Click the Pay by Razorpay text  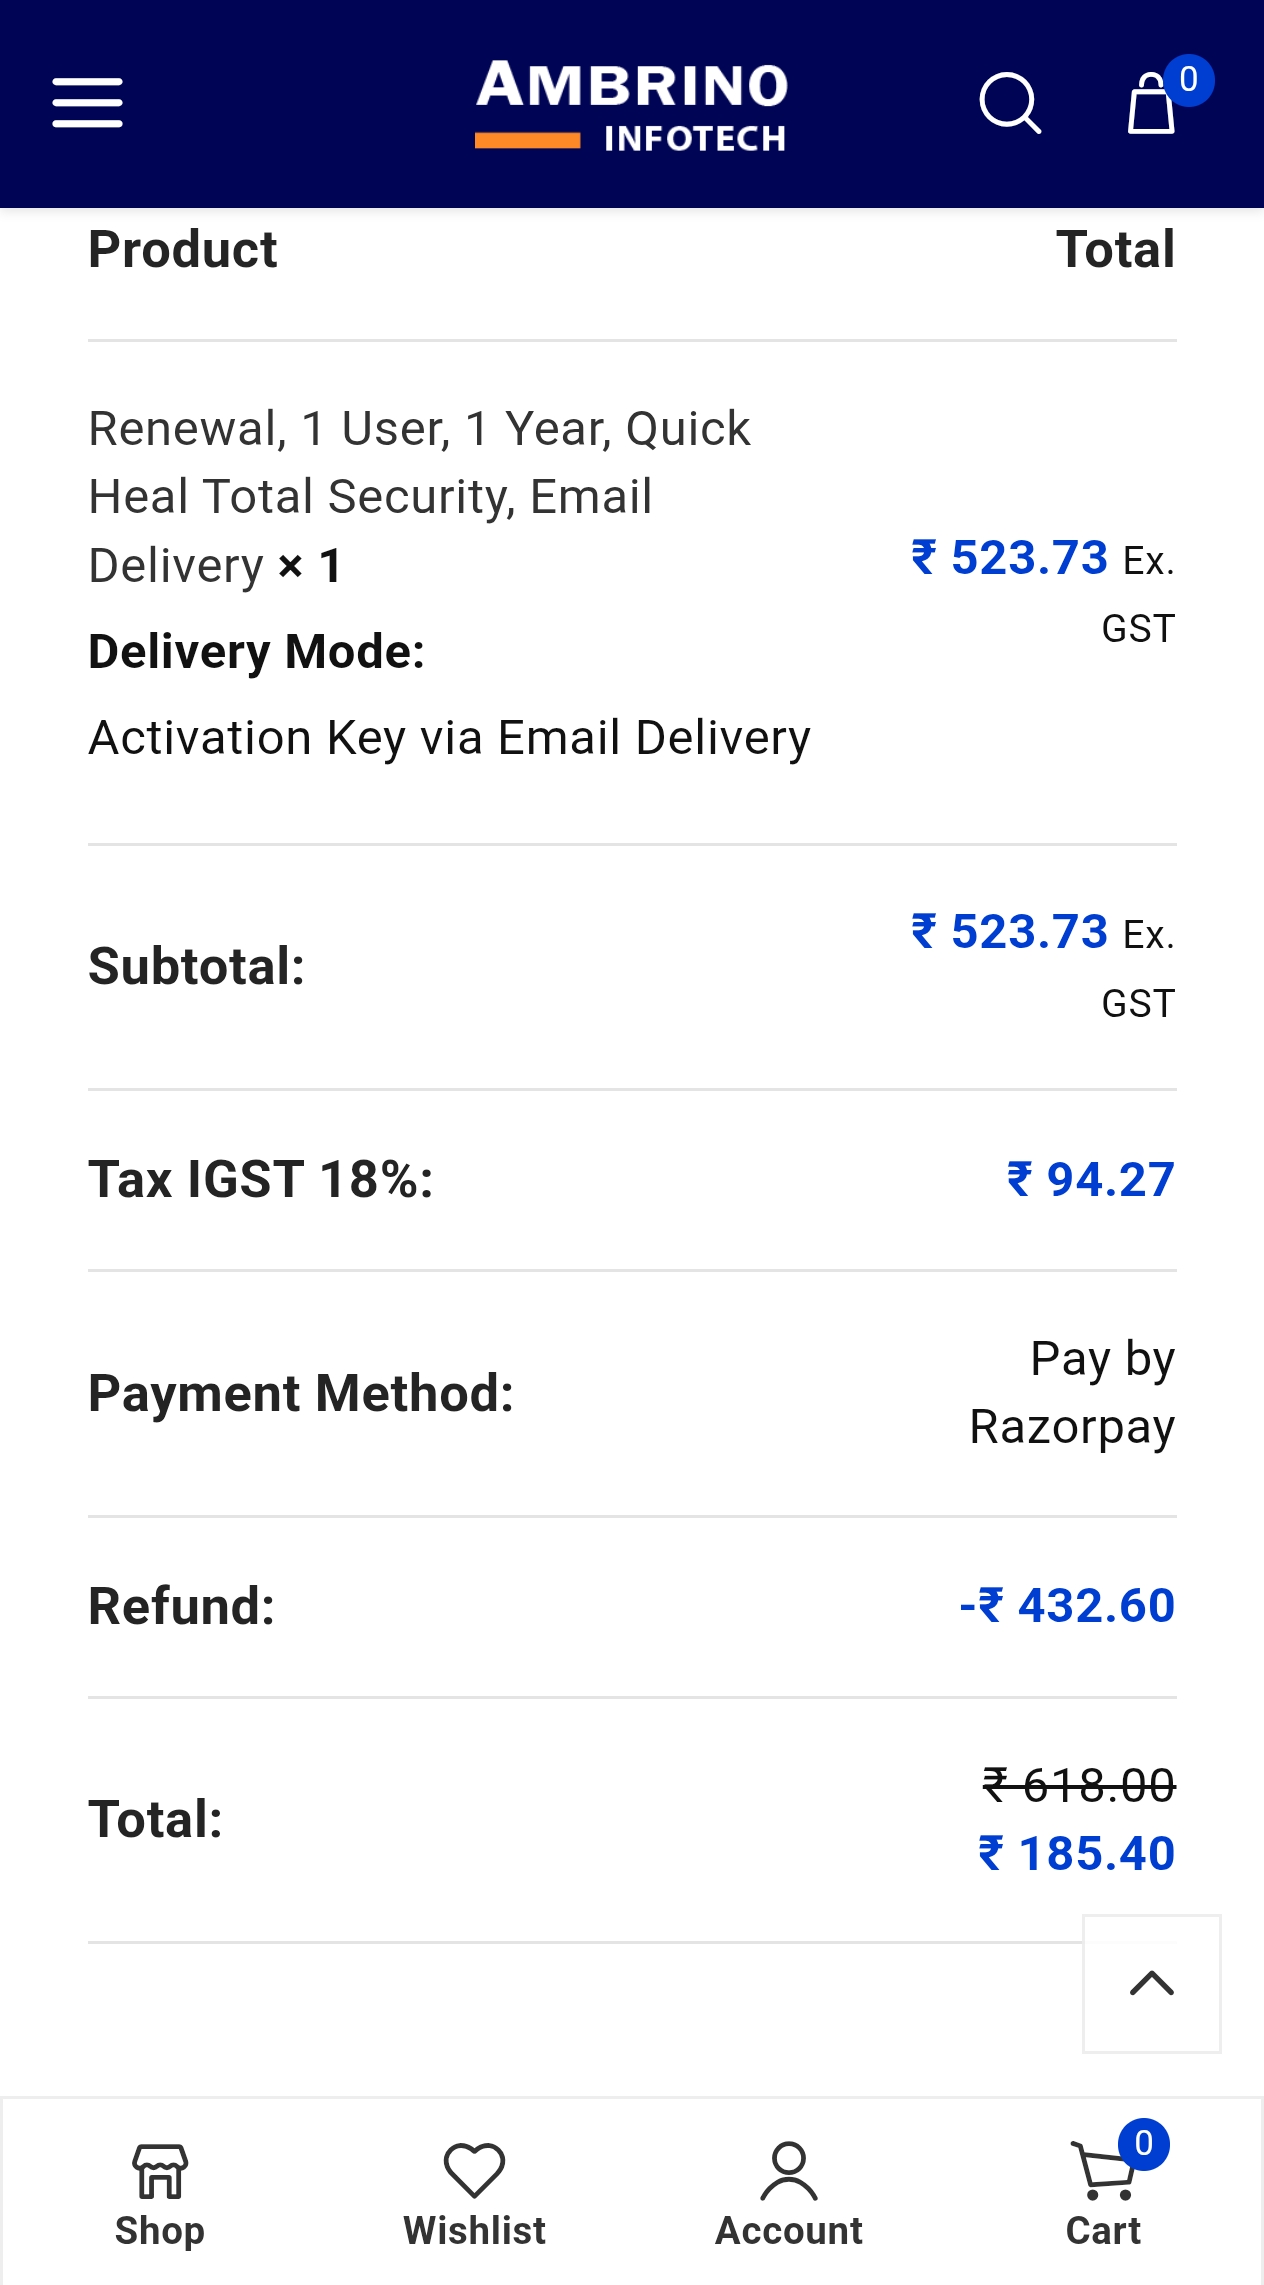pos(1072,1393)
